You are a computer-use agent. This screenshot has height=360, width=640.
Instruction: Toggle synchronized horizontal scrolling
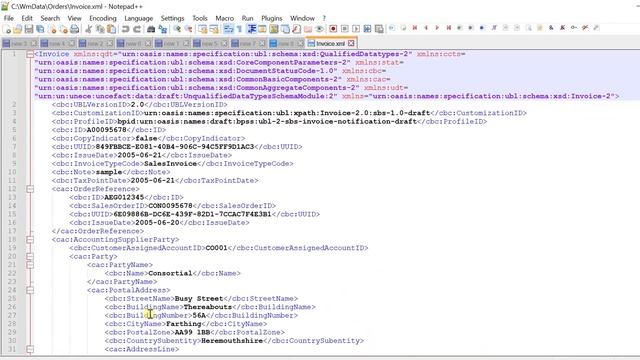click(214, 29)
